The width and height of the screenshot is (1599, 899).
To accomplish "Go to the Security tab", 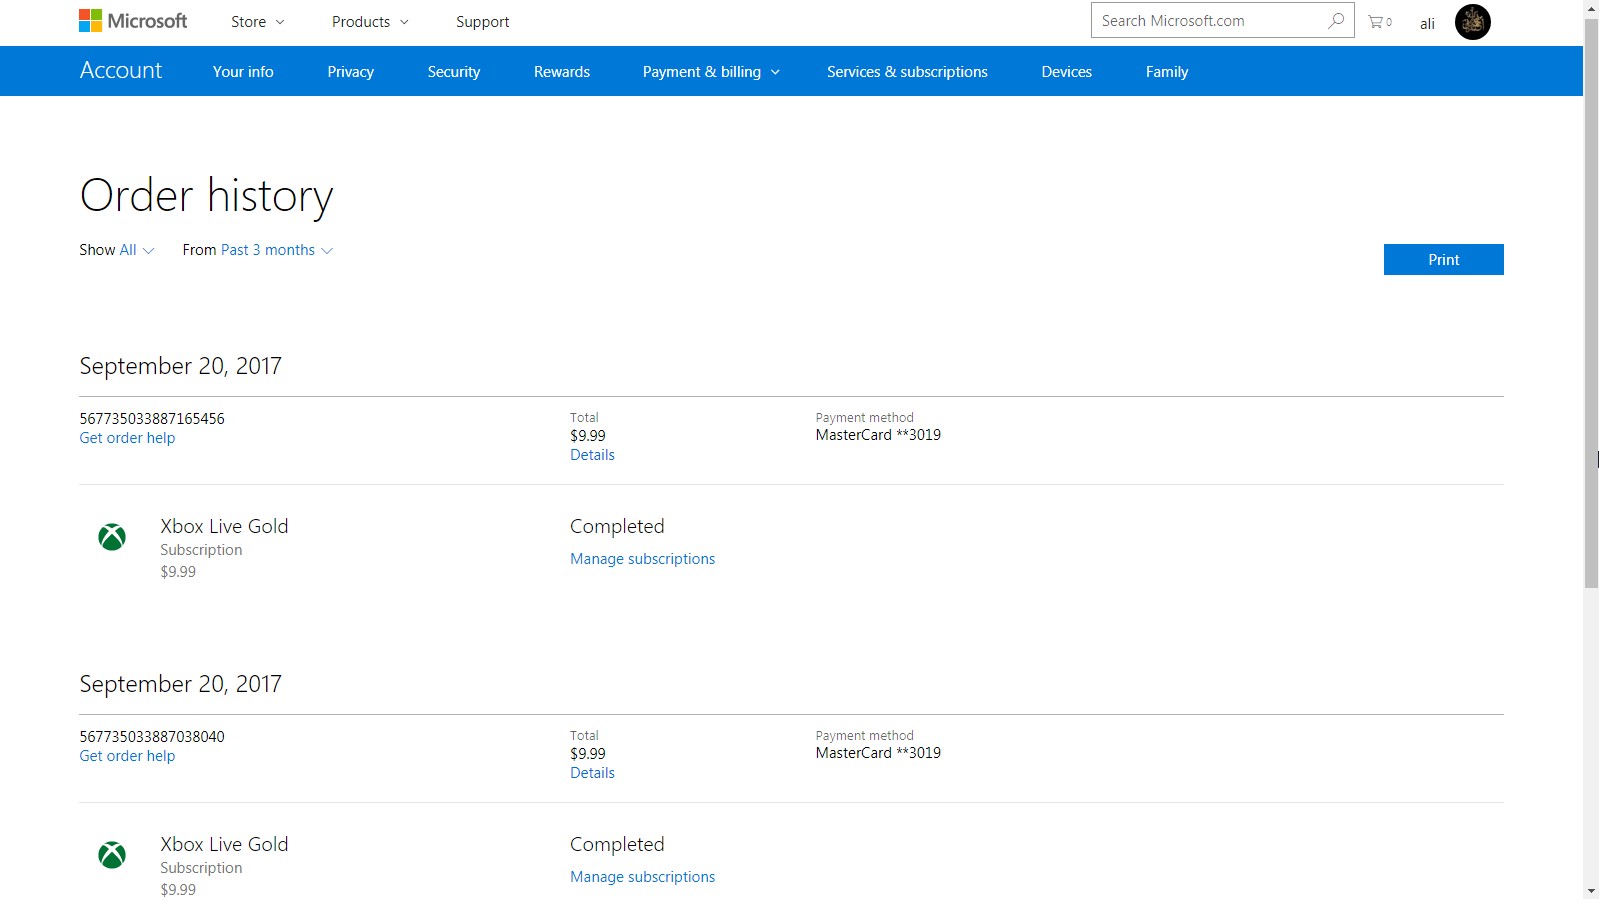I will [454, 72].
